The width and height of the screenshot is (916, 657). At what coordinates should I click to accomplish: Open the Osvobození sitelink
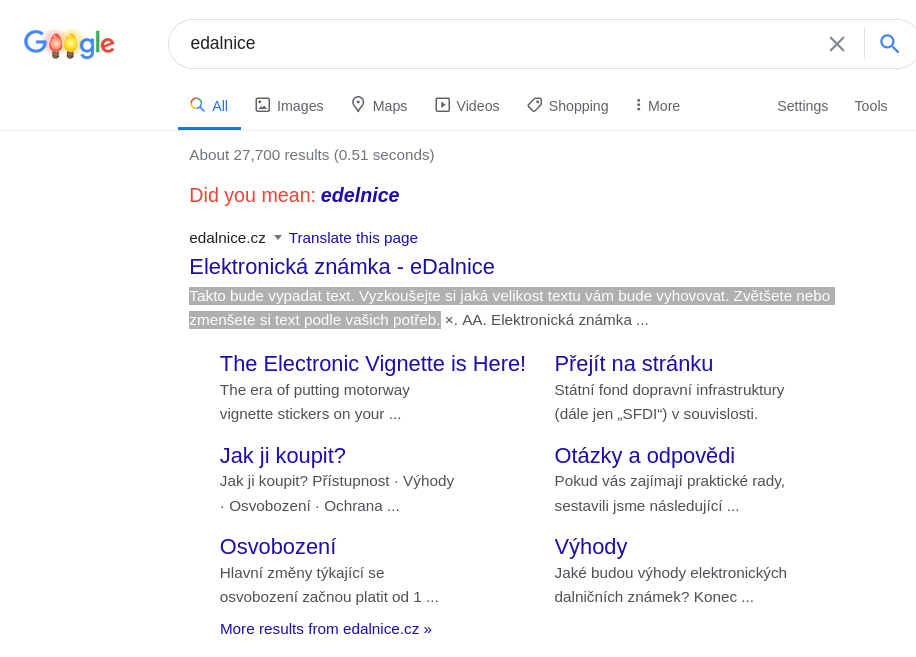277,547
